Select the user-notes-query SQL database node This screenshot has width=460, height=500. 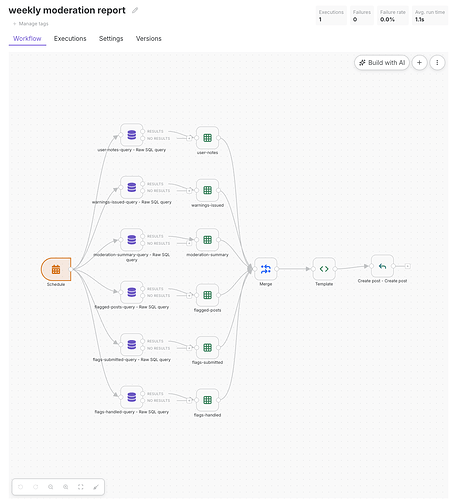point(132,135)
